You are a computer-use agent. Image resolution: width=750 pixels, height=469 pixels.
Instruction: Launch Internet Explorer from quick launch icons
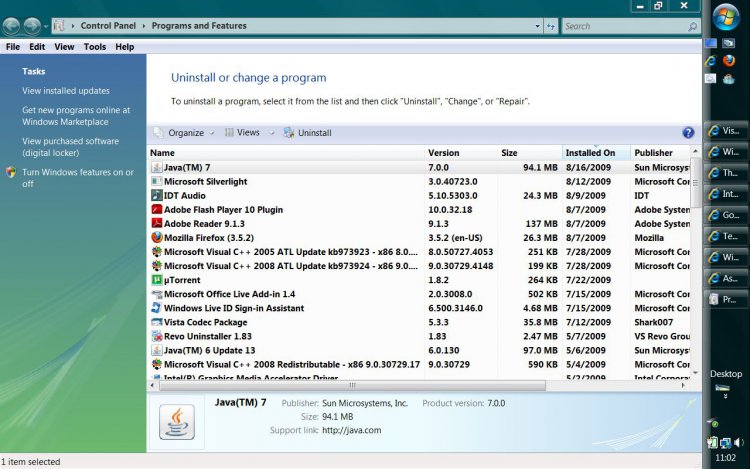[711, 61]
